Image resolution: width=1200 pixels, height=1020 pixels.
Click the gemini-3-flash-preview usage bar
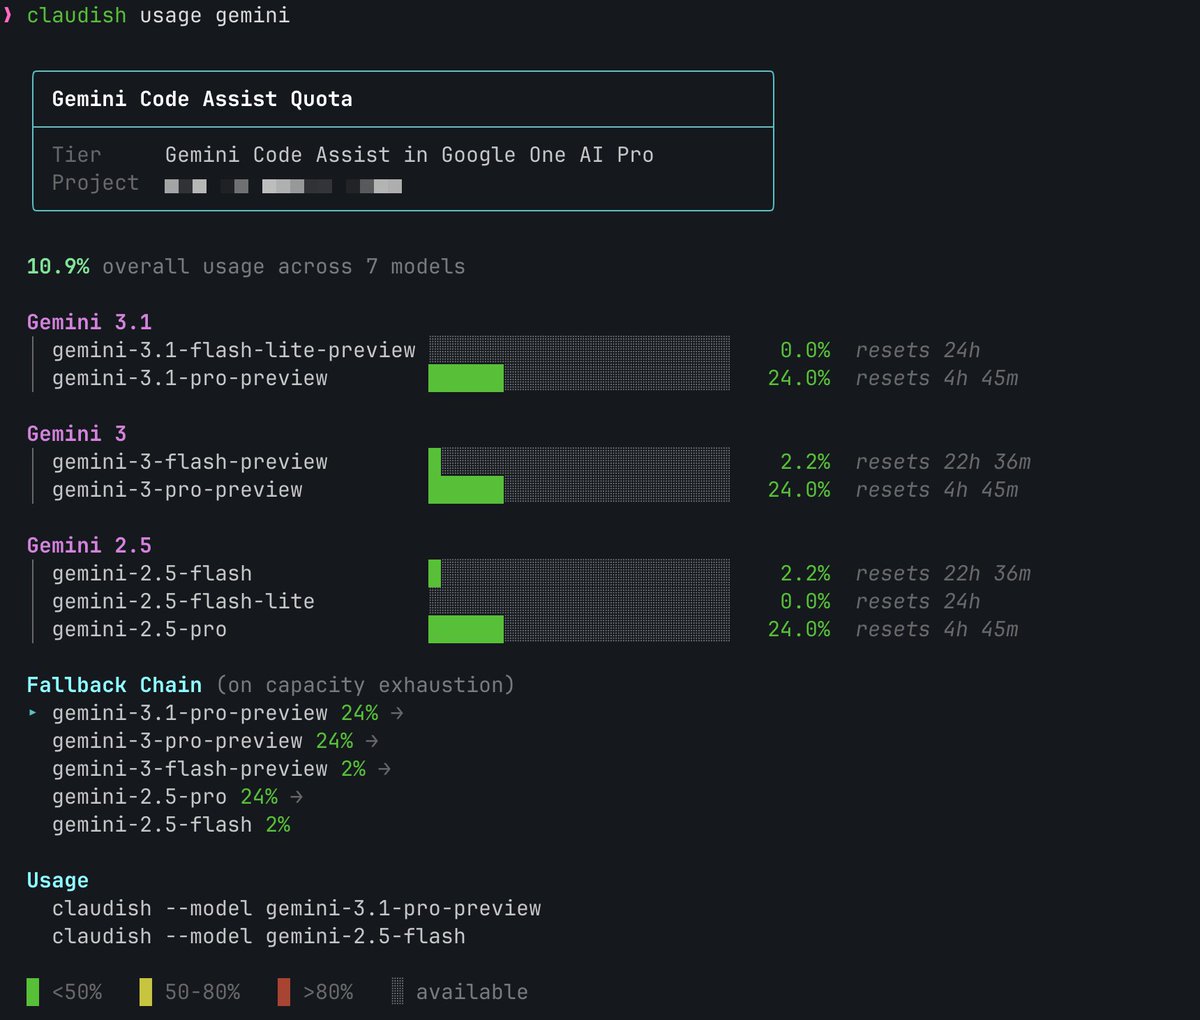click(x=579, y=462)
